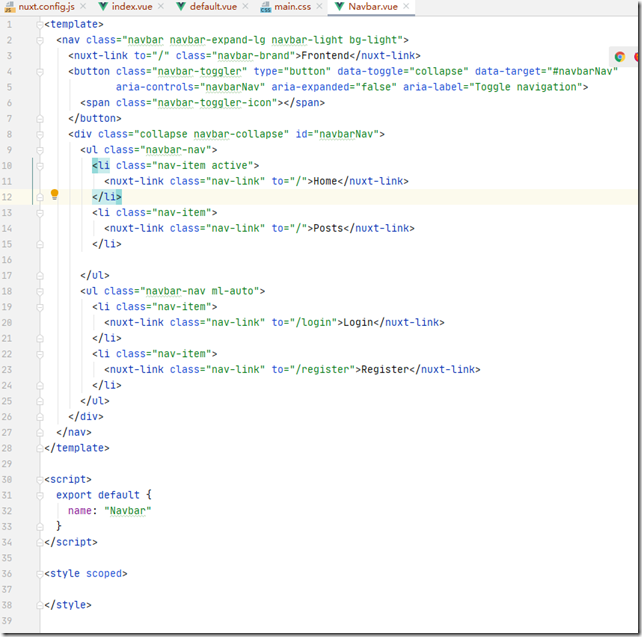Image resolution: width=642 pixels, height=637 pixels.
Task: Click the style scoped opening tag
Action: 86,574
